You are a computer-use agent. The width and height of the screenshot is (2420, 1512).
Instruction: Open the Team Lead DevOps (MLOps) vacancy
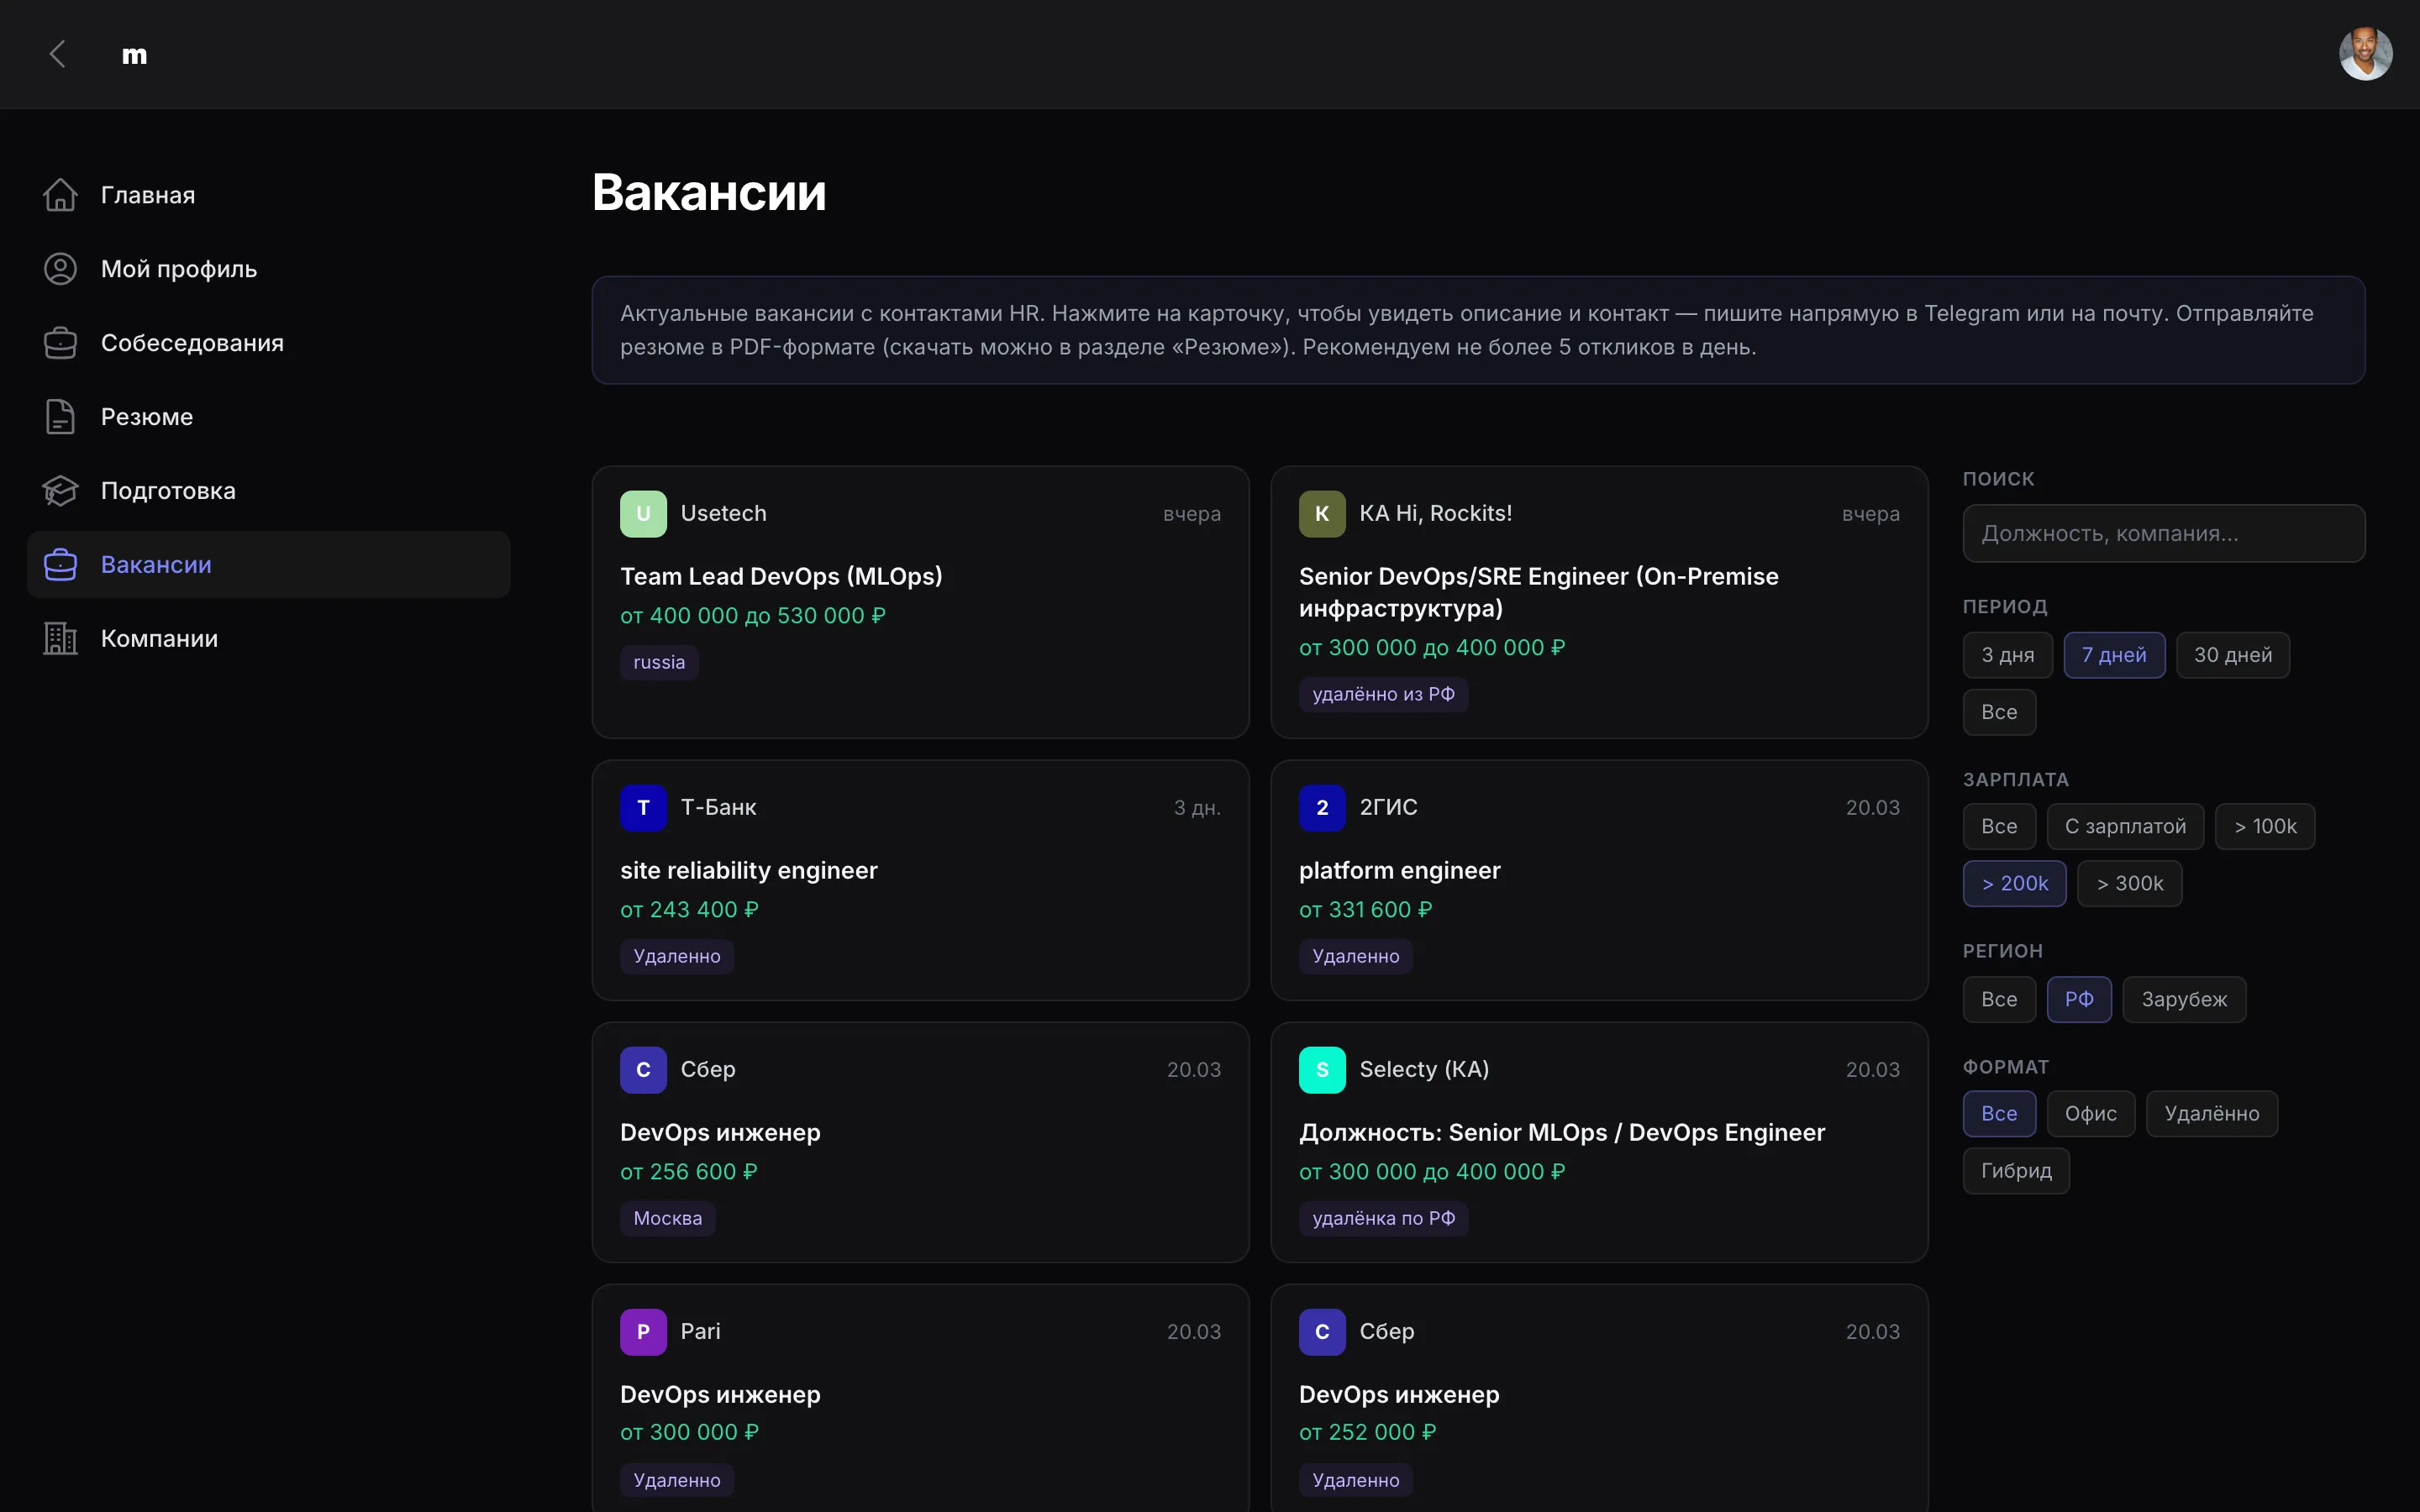pyautogui.click(x=780, y=577)
